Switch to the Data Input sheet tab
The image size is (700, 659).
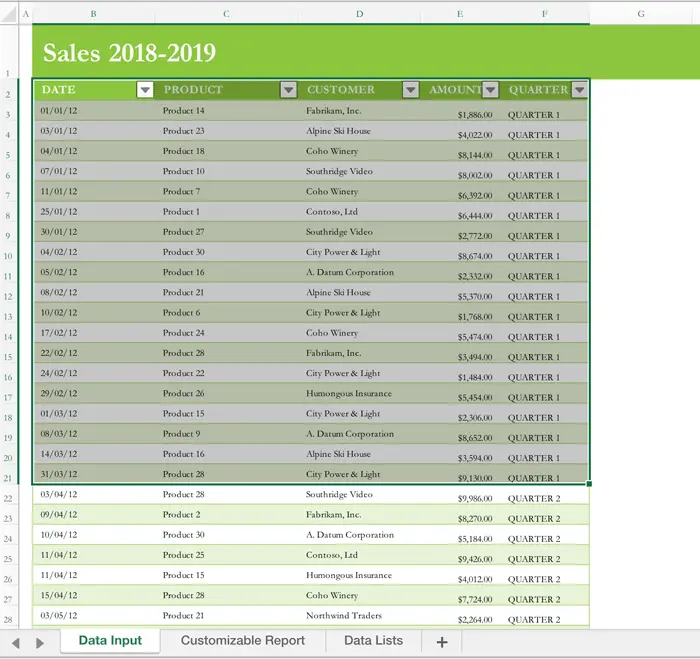point(110,641)
